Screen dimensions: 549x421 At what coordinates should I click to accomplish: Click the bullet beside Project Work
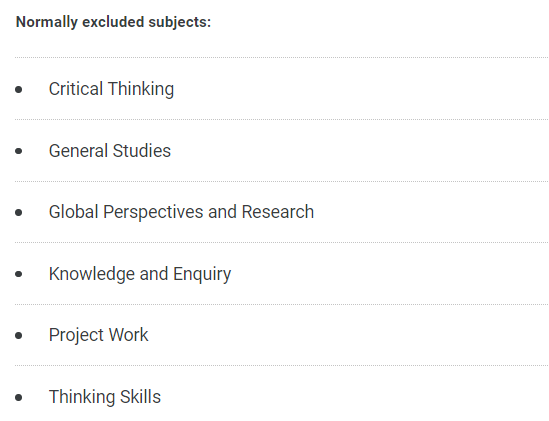point(19,336)
